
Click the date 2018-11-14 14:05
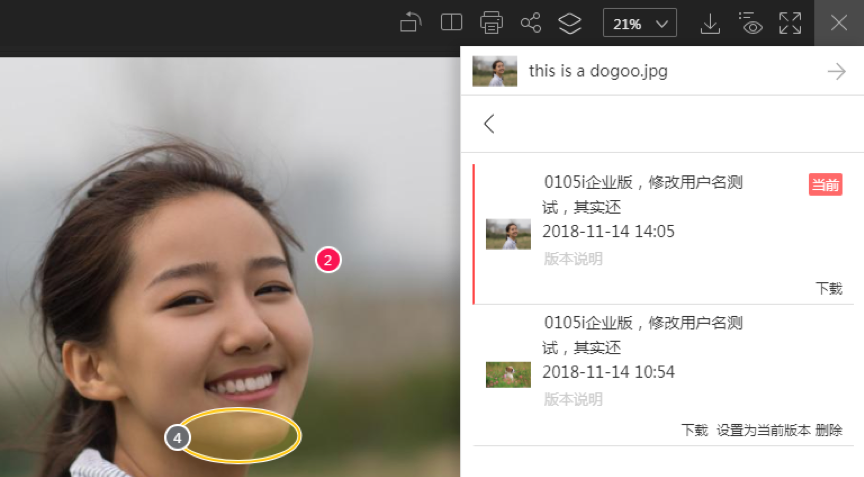click(608, 231)
